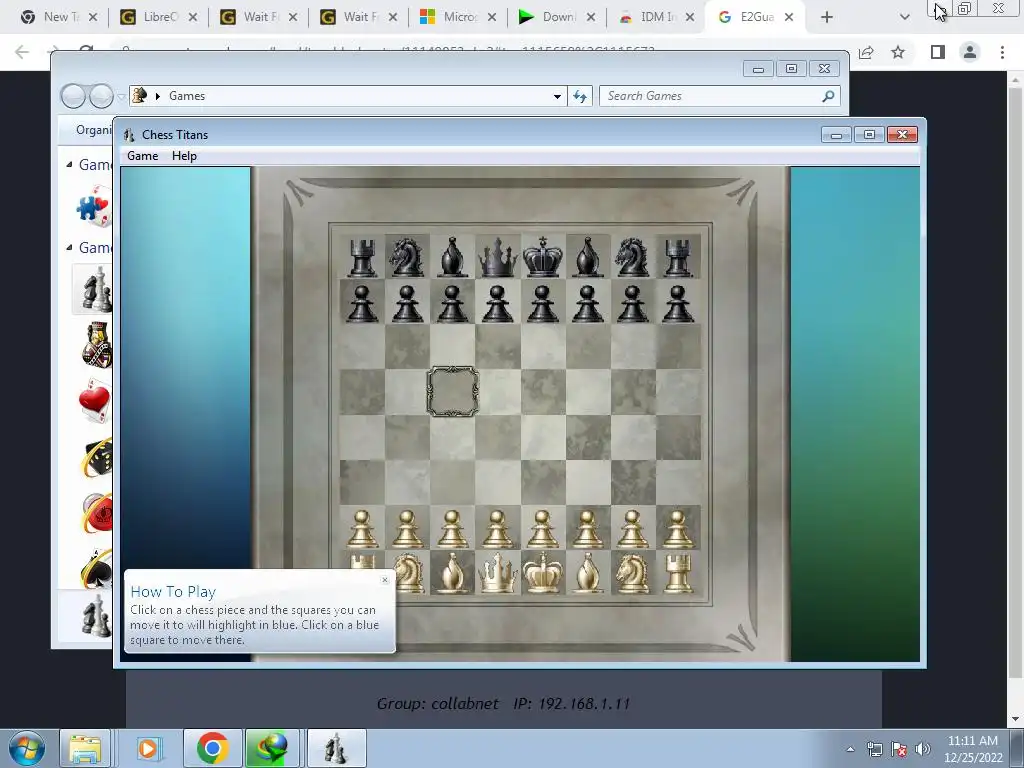Select the black pawn in front of left rook

tap(362, 304)
